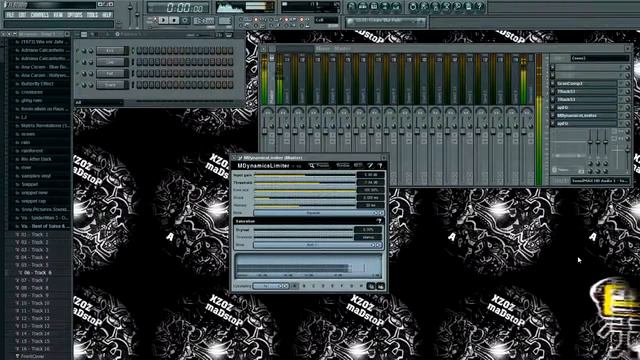
Task: Show the Step Sequencer via toolbar shortcut
Action: tap(362, 7)
